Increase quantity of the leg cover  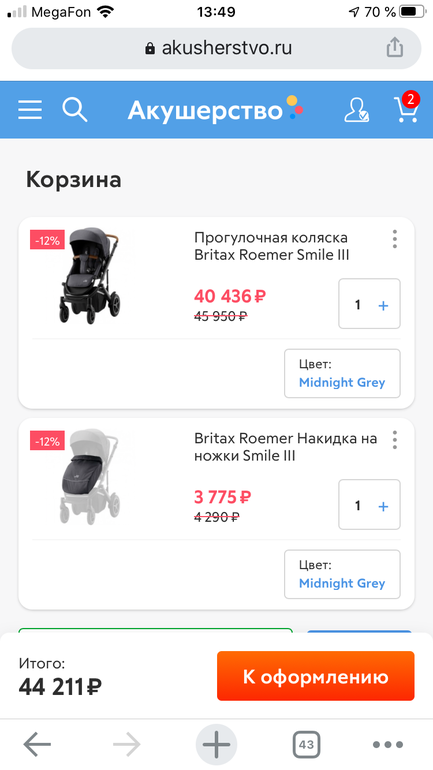pos(383,506)
